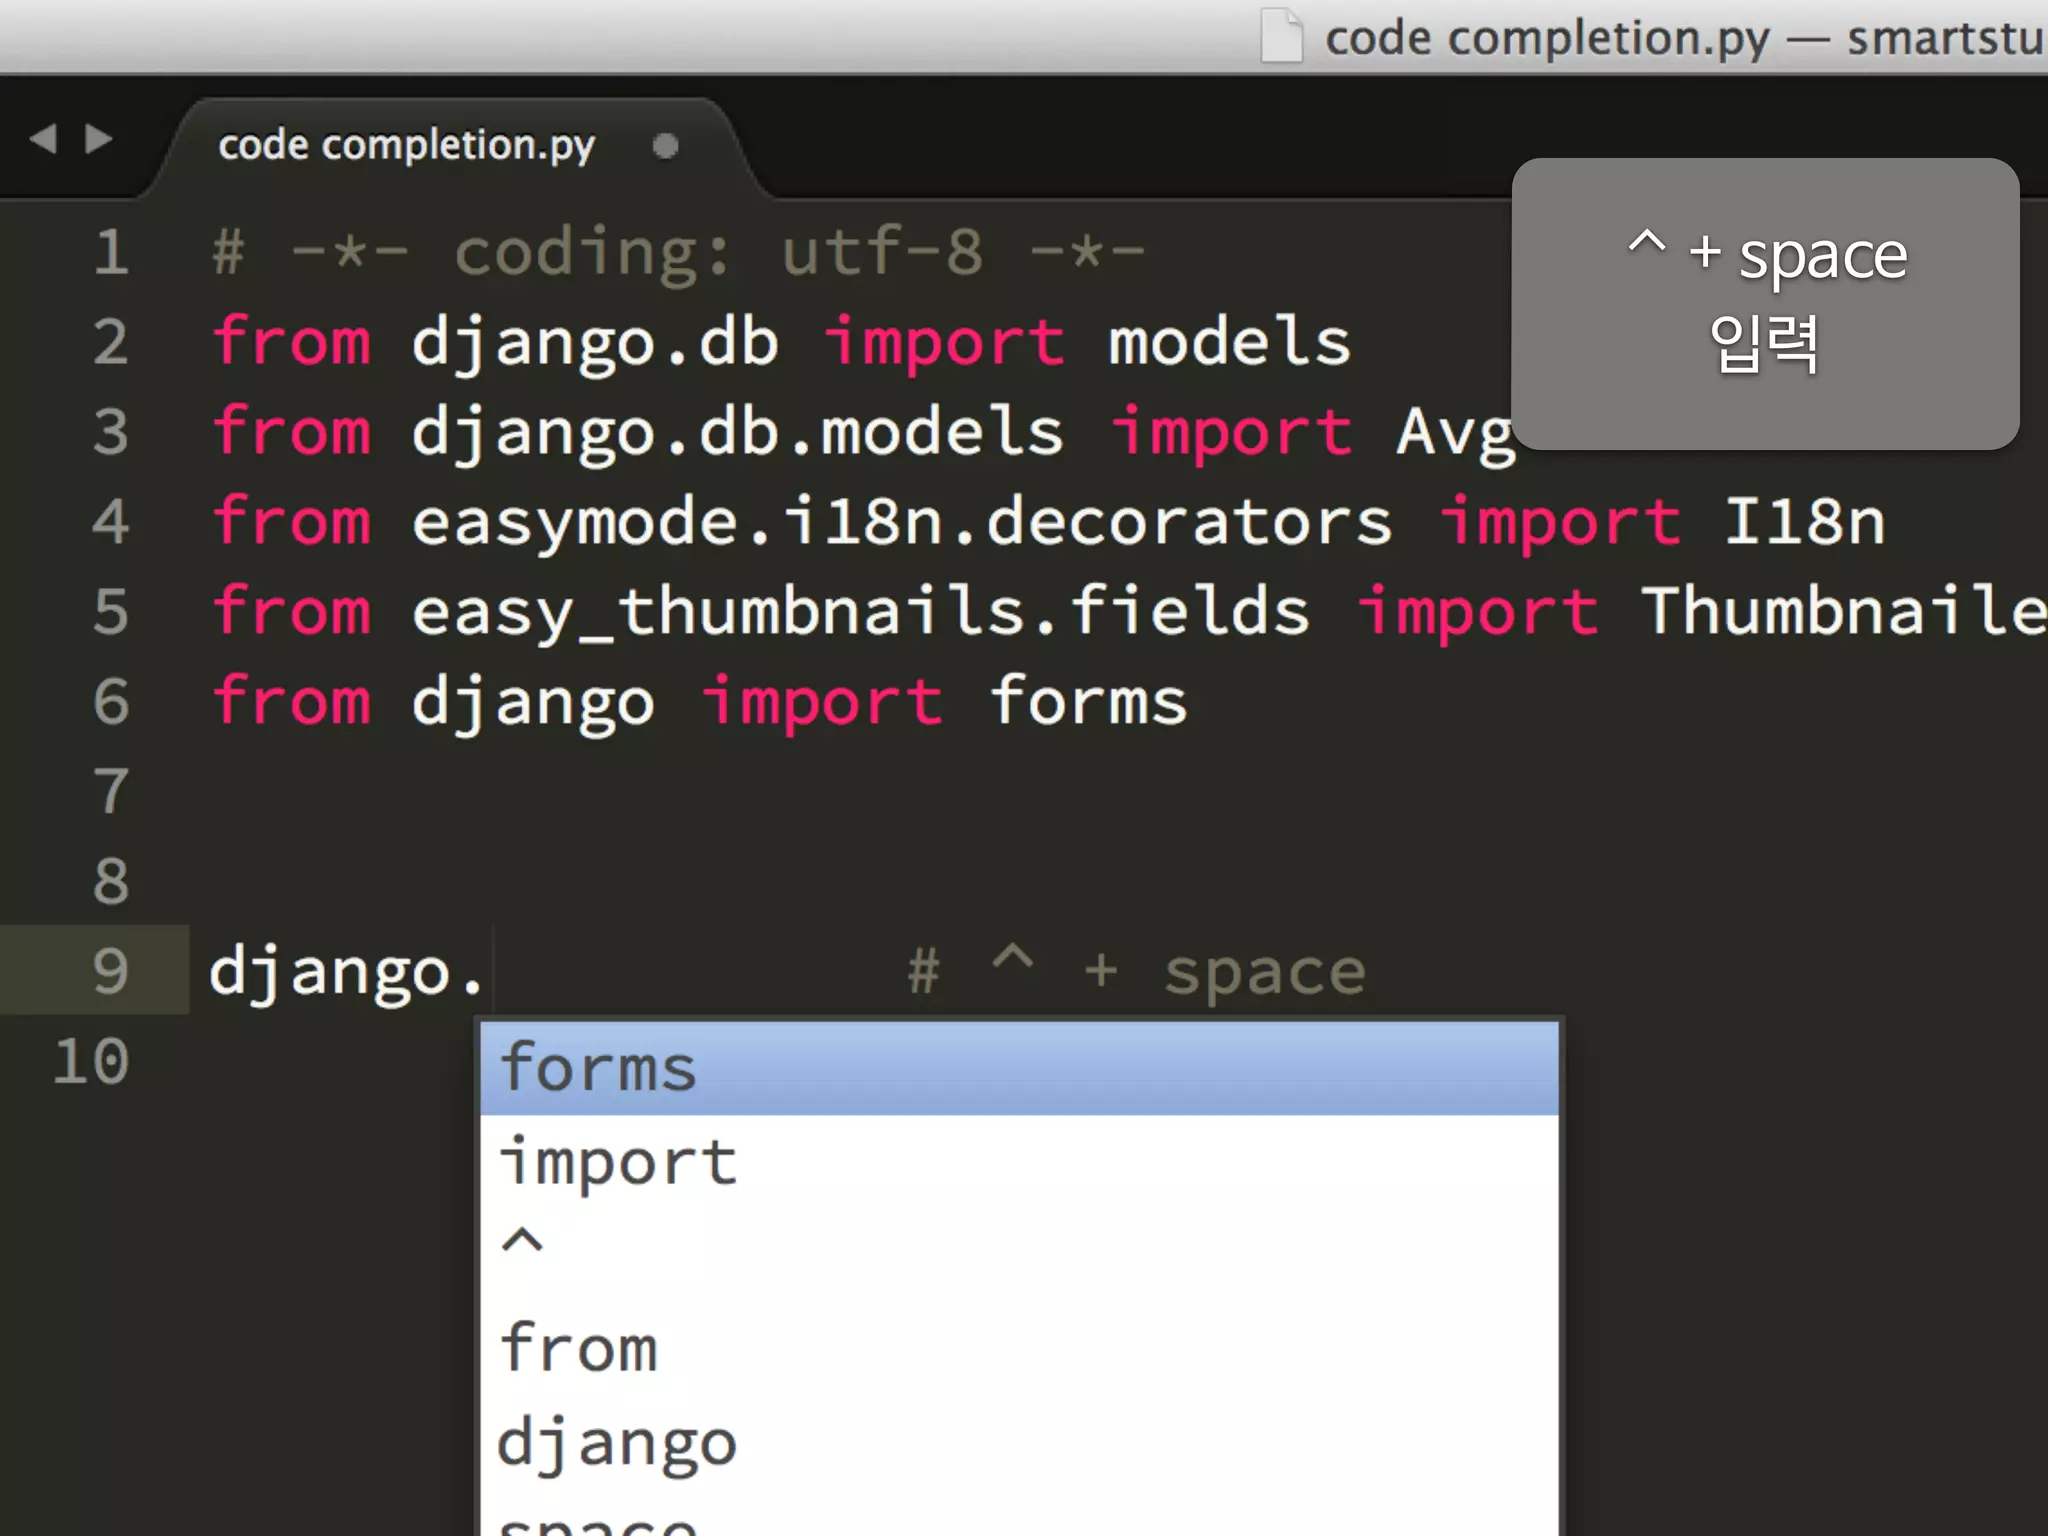The image size is (2048, 1536).
Task: Click 'from' keyword on line 5
Action: pyautogui.click(x=292, y=612)
